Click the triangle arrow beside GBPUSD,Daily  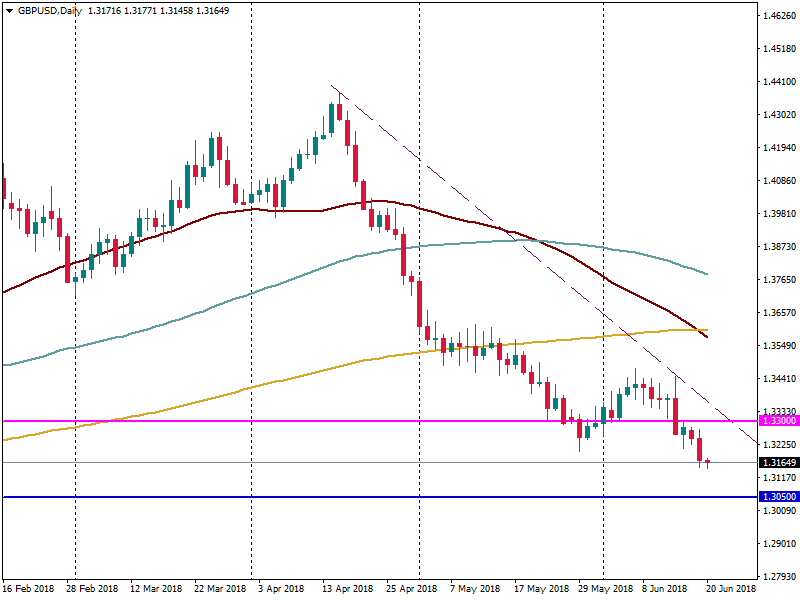pyautogui.click(x=9, y=10)
